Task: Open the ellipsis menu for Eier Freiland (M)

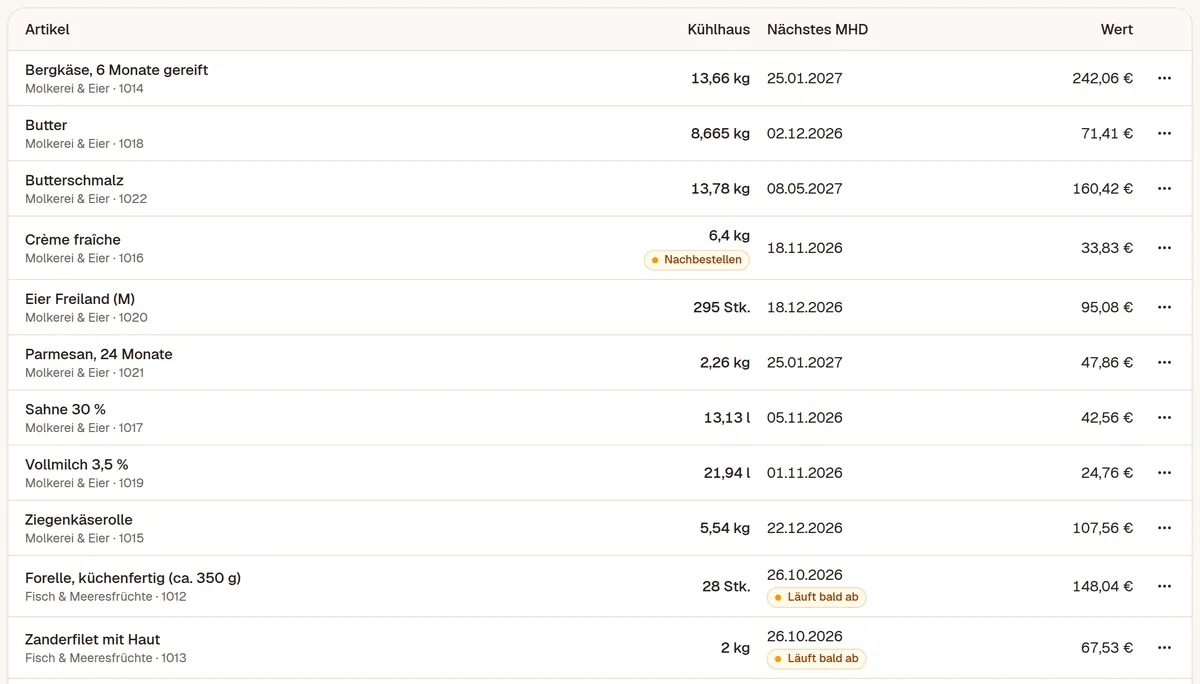Action: (x=1164, y=307)
